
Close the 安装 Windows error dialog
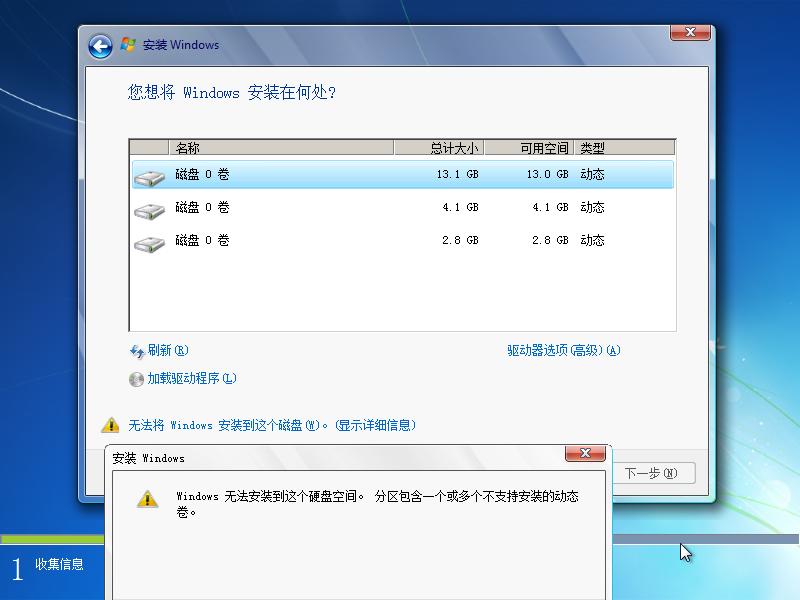pos(585,453)
